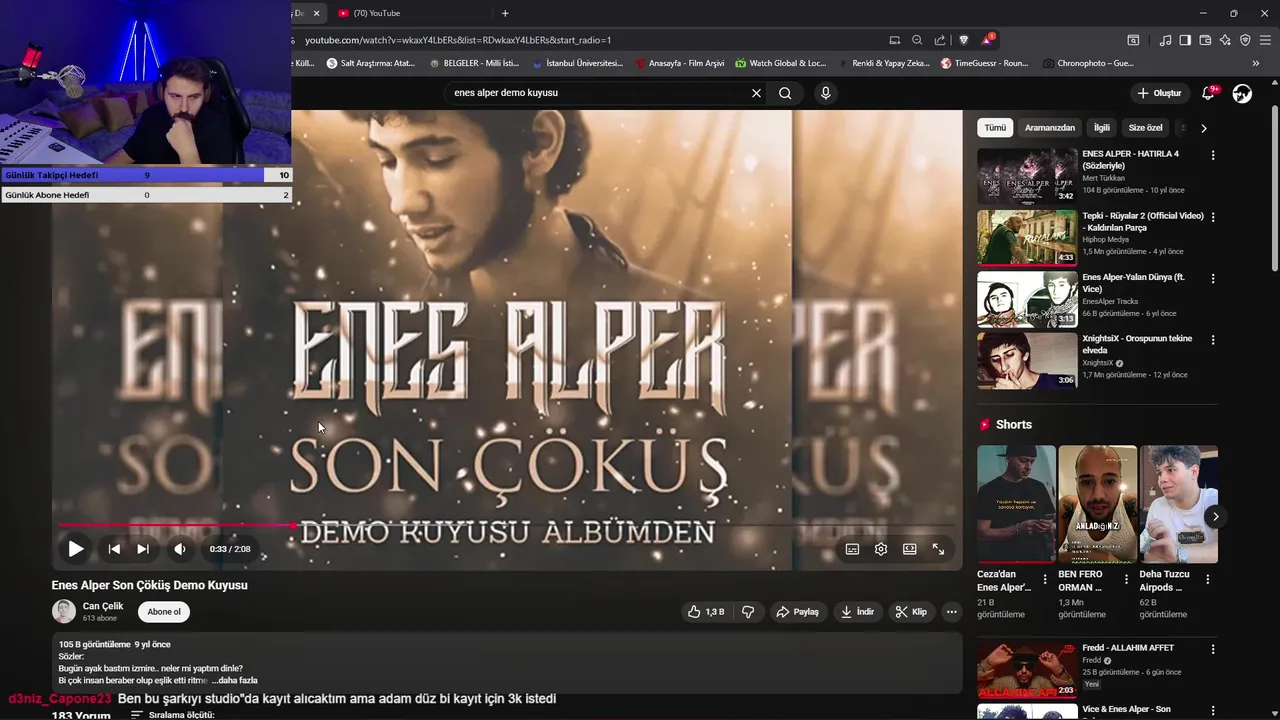Open the Can Çelik channel avatar
This screenshot has height=720, width=1280.
pyautogui.click(x=64, y=612)
